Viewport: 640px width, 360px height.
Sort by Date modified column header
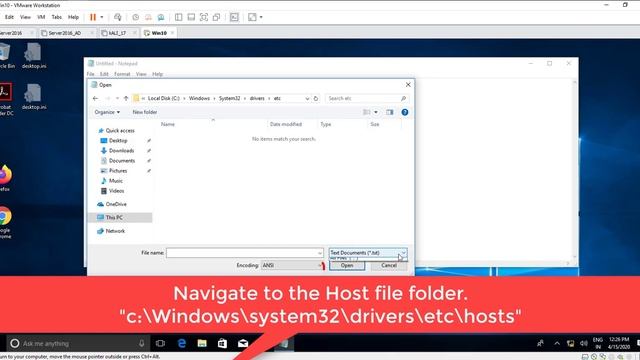(286, 124)
